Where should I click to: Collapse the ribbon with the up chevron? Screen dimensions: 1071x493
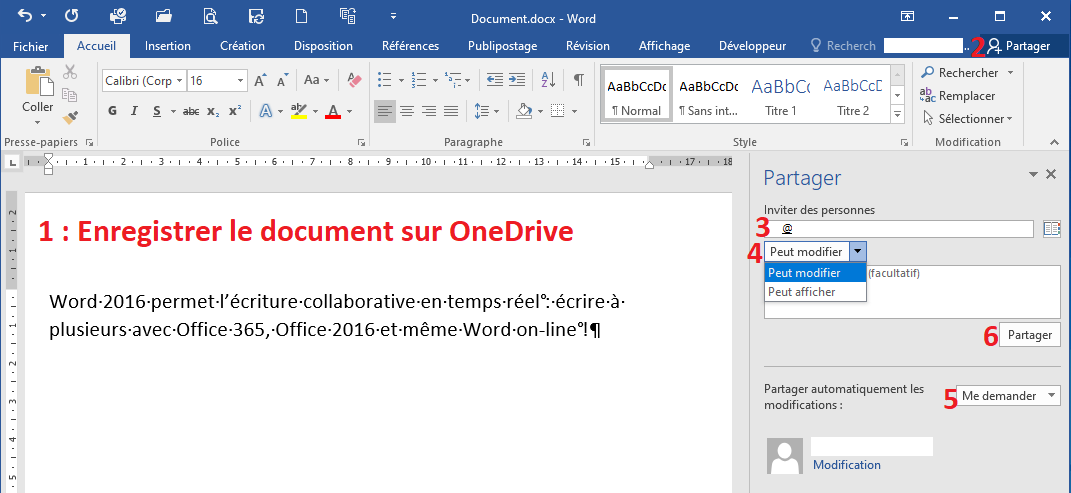coord(1055,142)
